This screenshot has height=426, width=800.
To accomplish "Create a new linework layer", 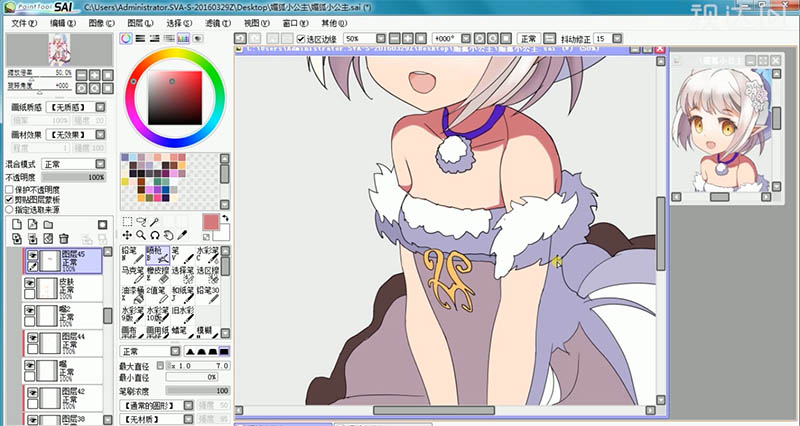I will [x=33, y=224].
